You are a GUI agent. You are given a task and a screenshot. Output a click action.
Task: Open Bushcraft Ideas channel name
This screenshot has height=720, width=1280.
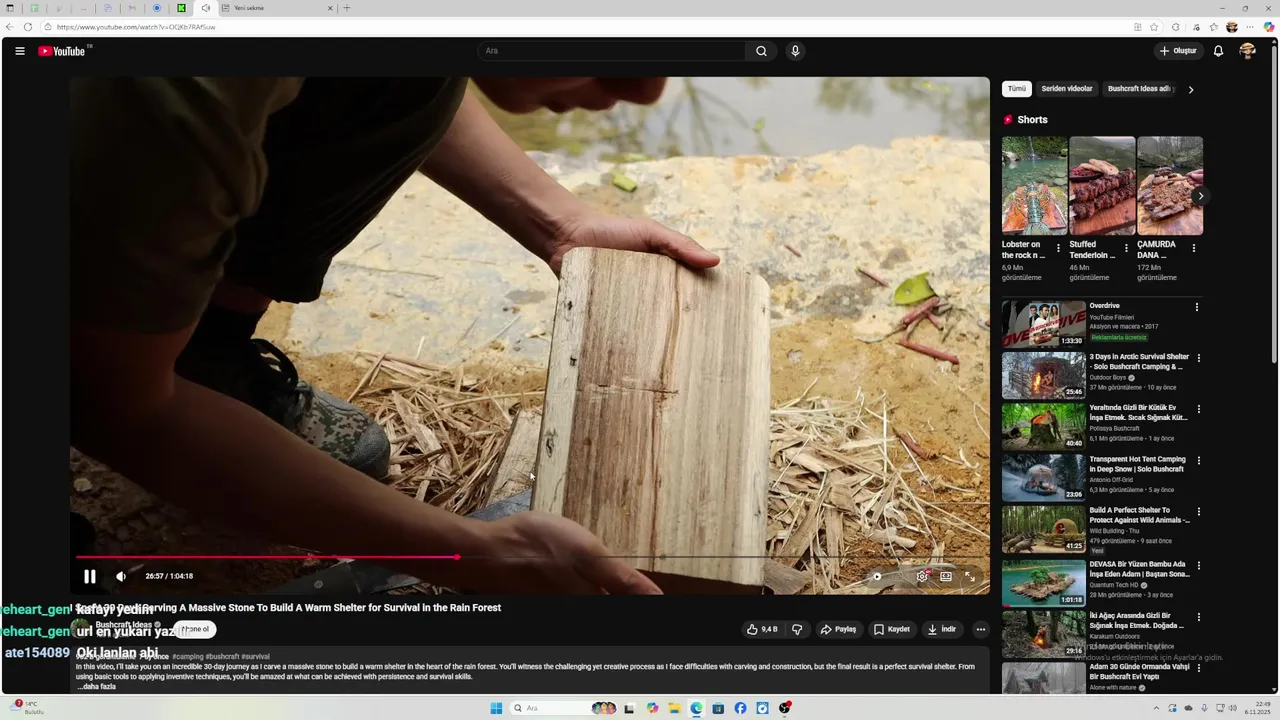click(124, 625)
